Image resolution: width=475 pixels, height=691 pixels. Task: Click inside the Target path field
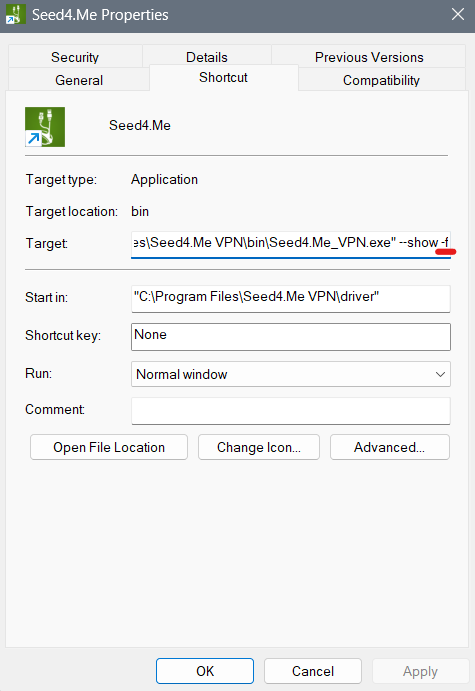point(290,243)
